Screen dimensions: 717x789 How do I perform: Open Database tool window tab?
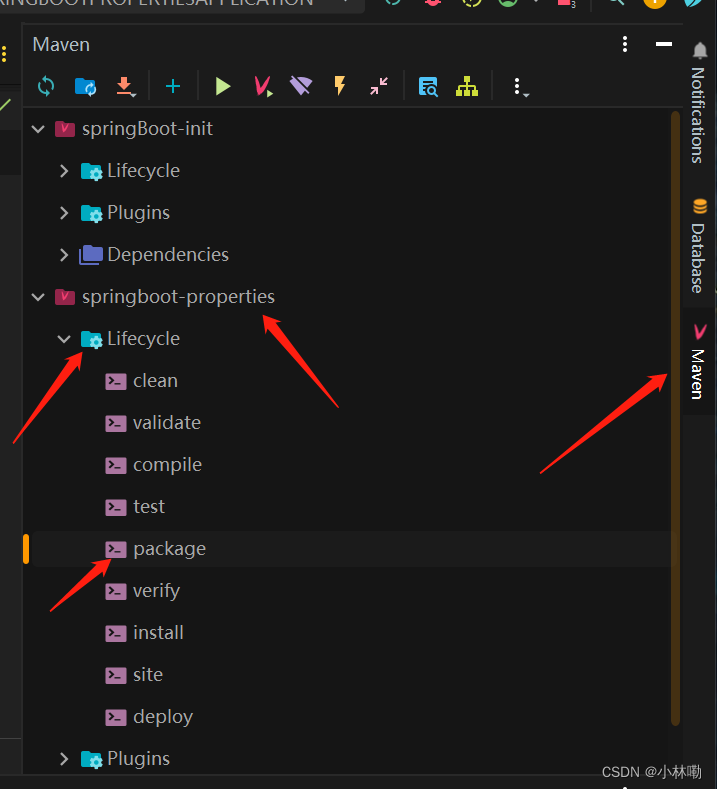[699, 247]
